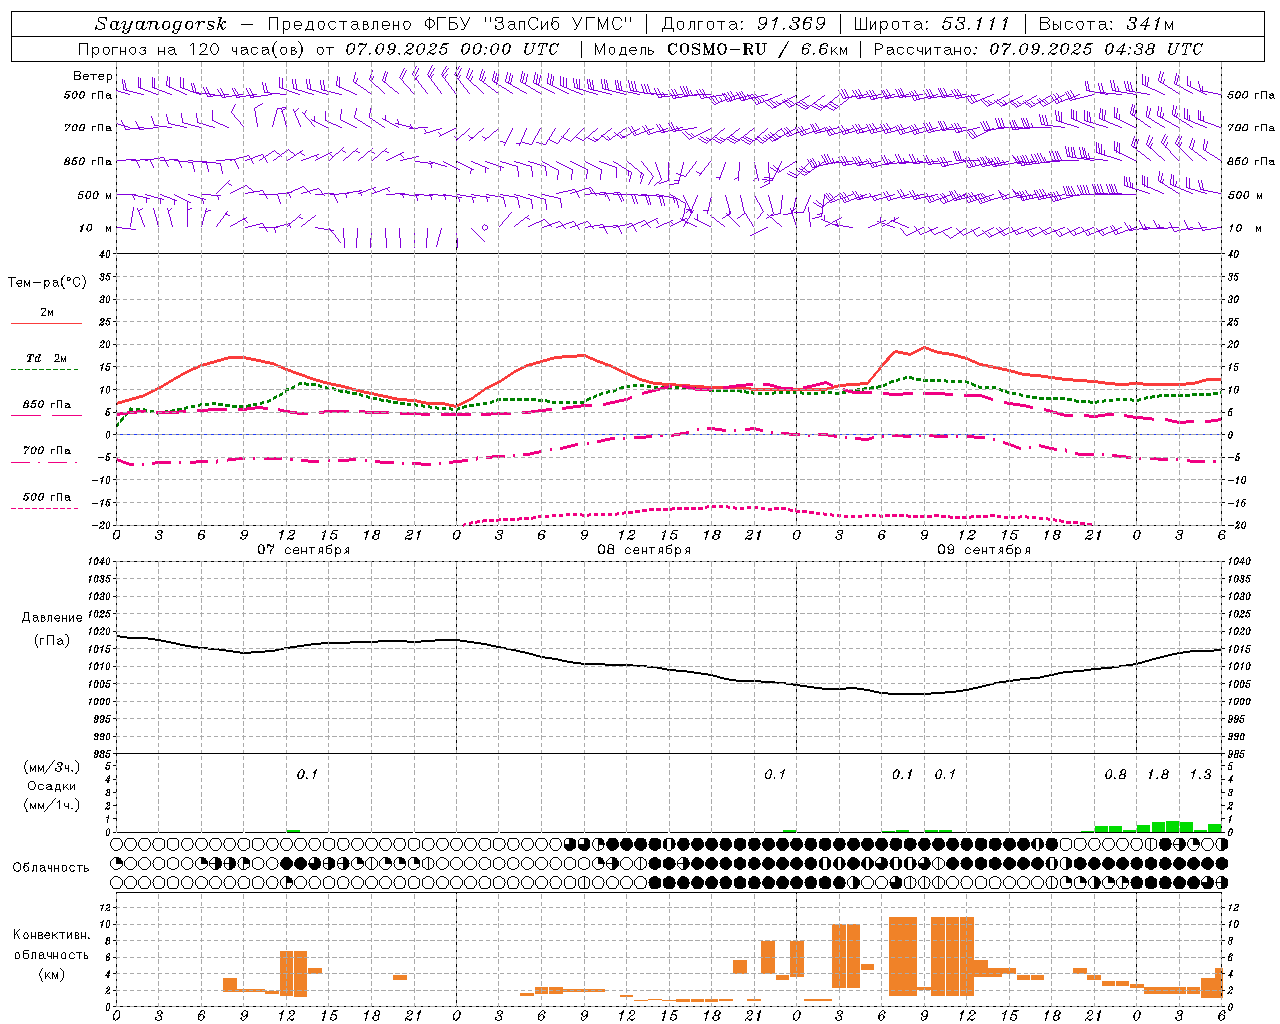Click the '500 гПа' temperature legend entry
Viewport: 1280px width, 1024px height.
[x=47, y=497]
